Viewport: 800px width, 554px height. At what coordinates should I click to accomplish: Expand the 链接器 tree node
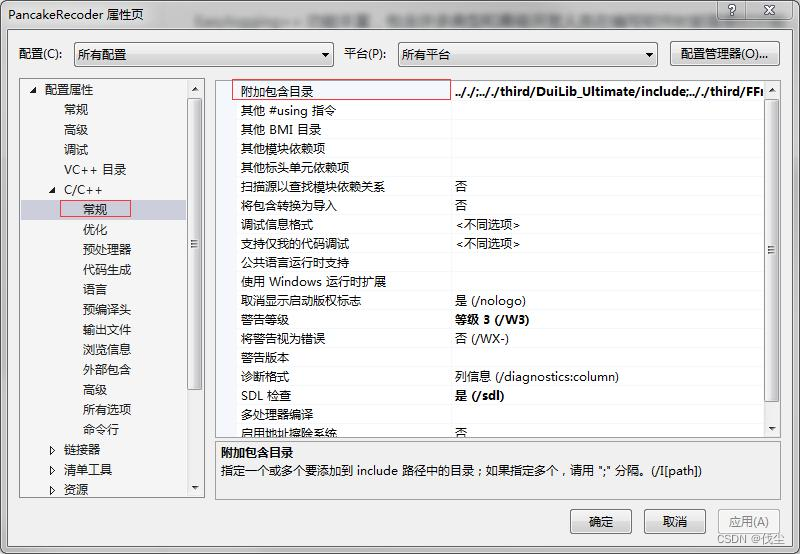coord(52,450)
